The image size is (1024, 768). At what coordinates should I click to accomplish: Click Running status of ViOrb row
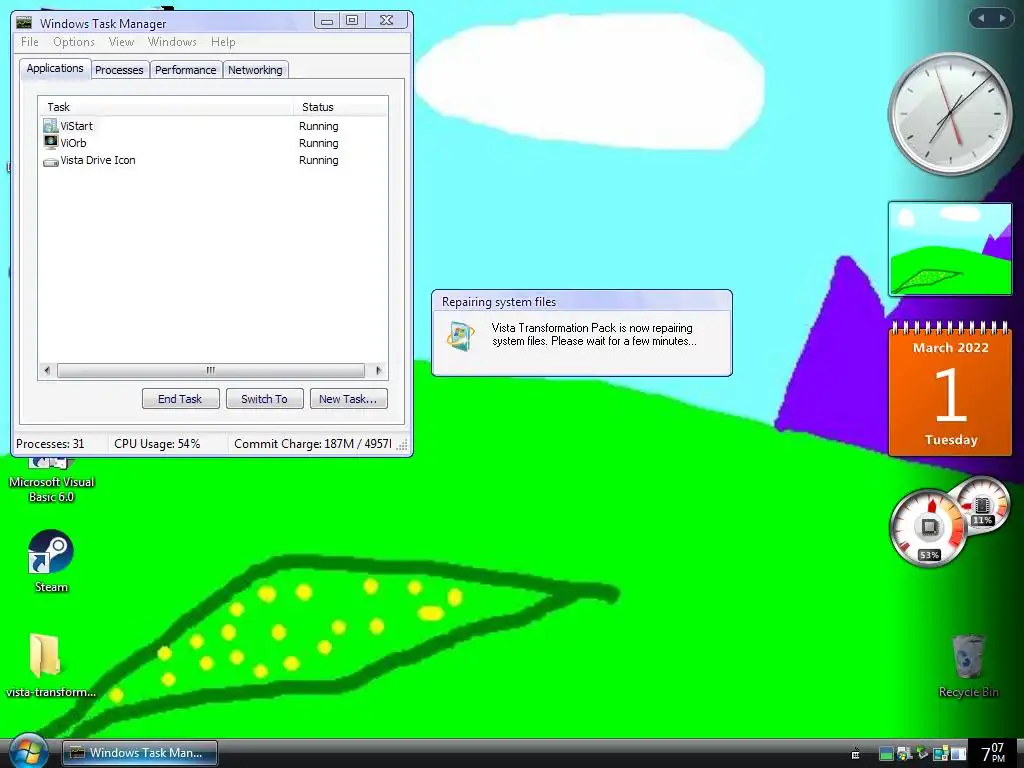point(319,143)
